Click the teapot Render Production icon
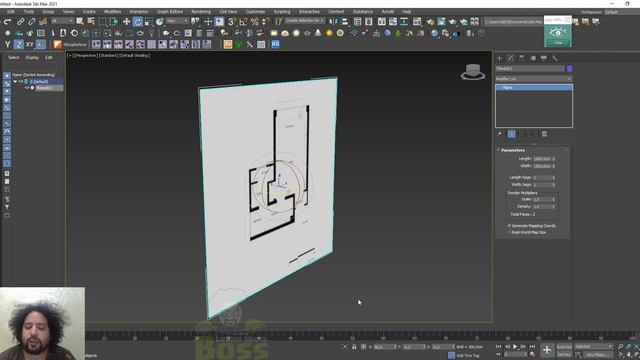The width and height of the screenshot is (640, 360). [452, 22]
